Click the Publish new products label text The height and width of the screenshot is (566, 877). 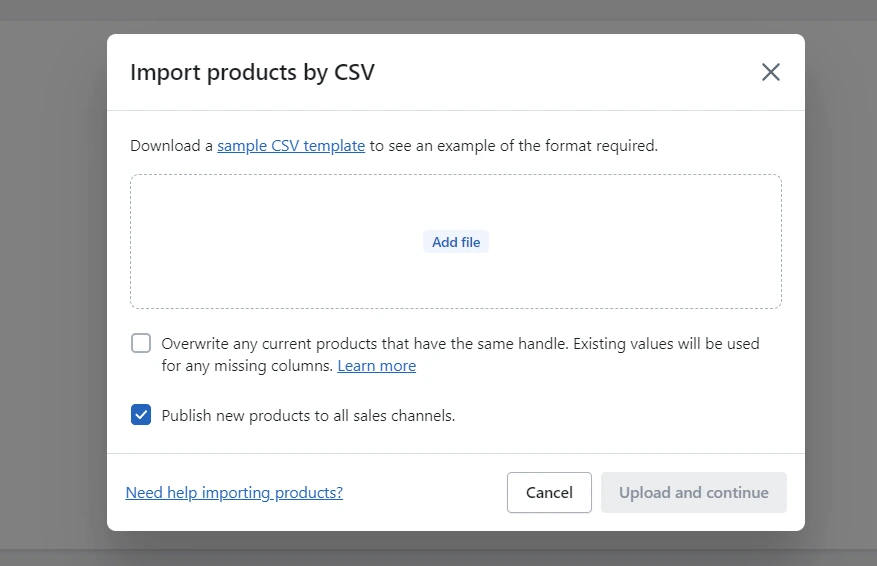308,416
